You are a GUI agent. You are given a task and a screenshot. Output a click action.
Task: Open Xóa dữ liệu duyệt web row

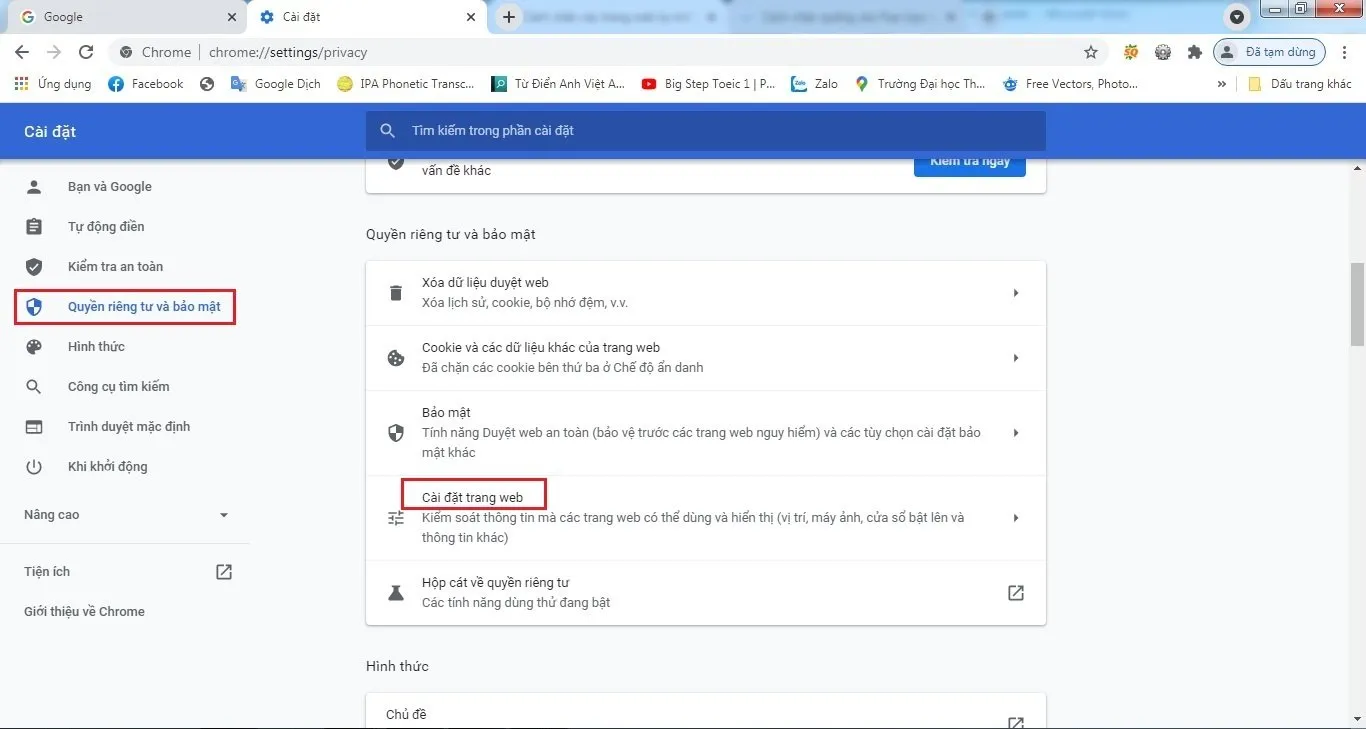click(x=706, y=293)
